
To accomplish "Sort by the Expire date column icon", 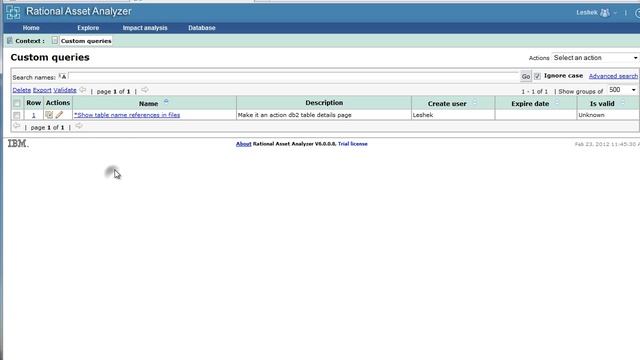I will coord(557,102).
